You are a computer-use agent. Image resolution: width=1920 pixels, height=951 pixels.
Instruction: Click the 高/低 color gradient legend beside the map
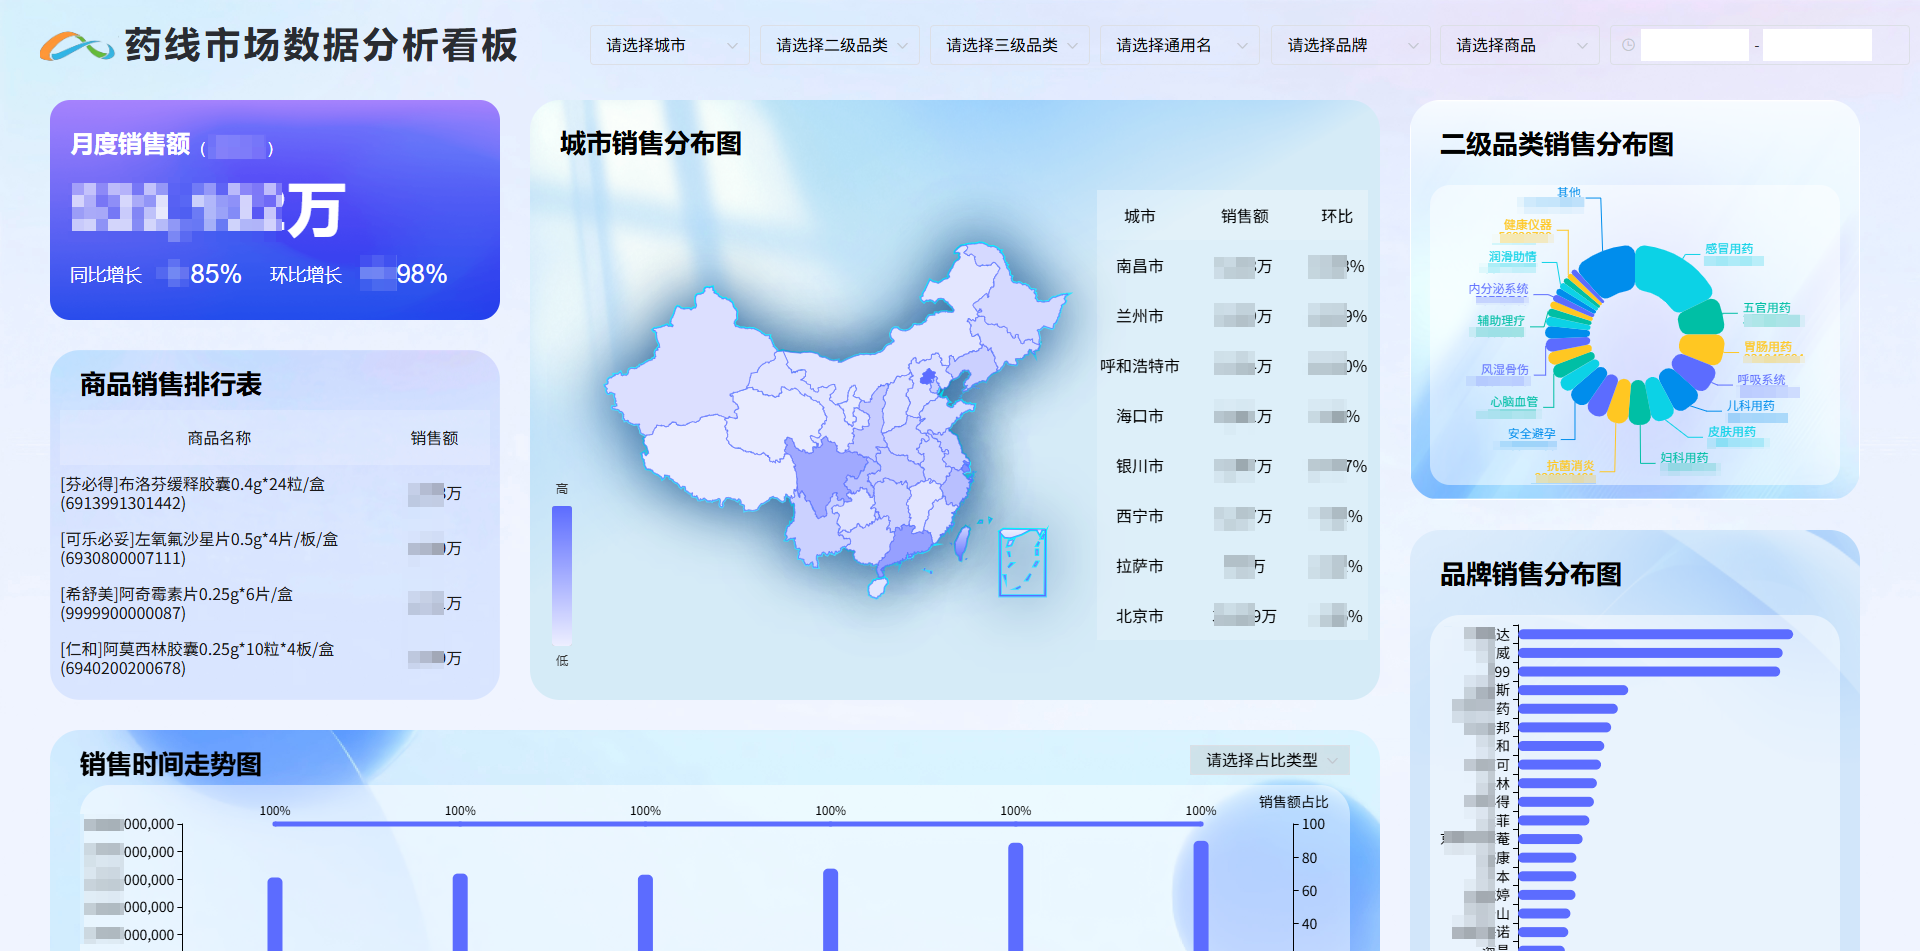[562, 573]
